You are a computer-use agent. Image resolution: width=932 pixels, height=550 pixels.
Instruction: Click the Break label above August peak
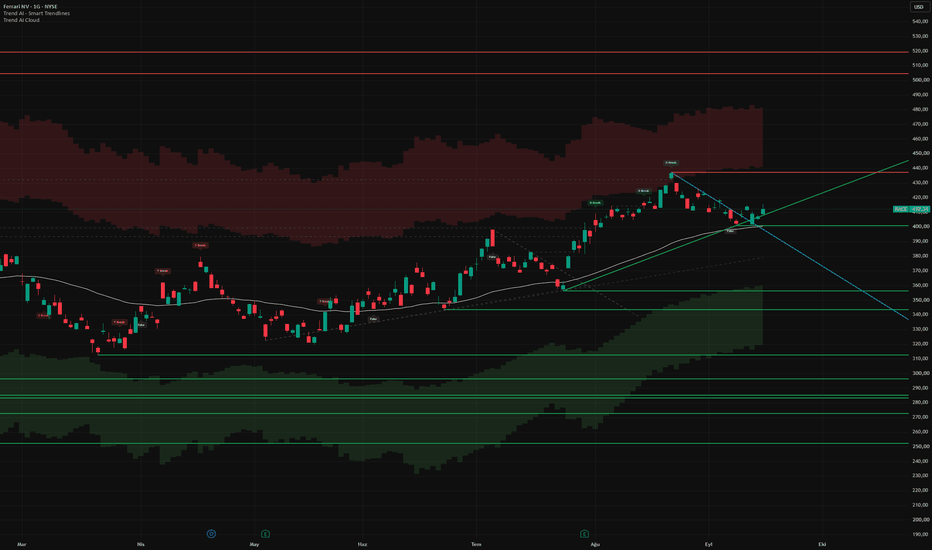click(x=670, y=162)
